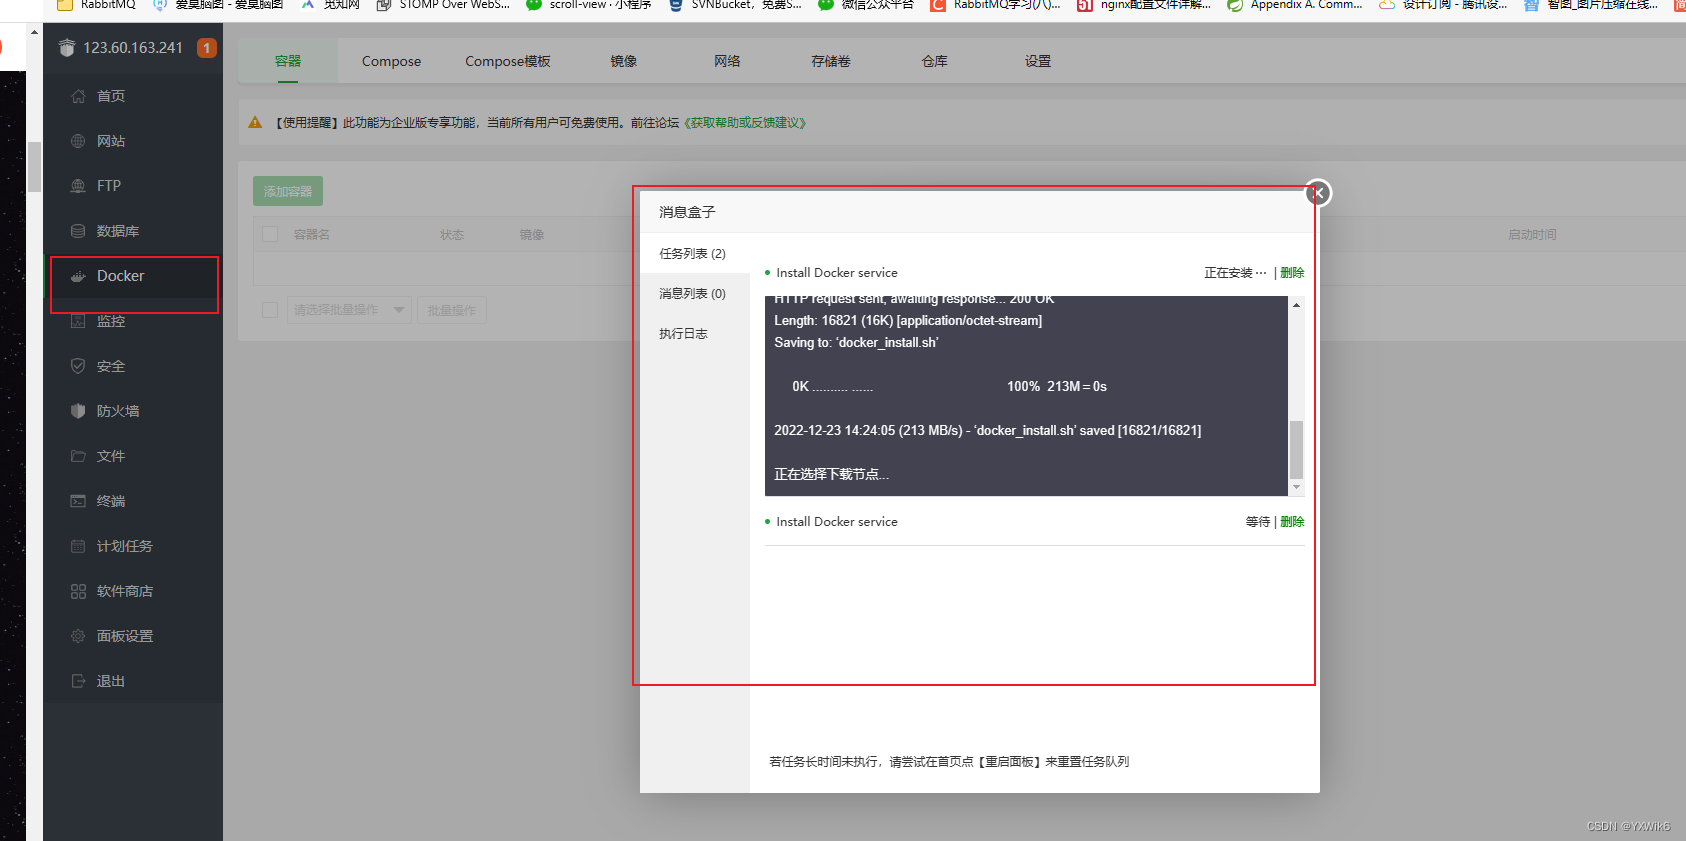This screenshot has width=1686, height=841.
Task: Switch to the Compose模板 tab
Action: [x=508, y=61]
